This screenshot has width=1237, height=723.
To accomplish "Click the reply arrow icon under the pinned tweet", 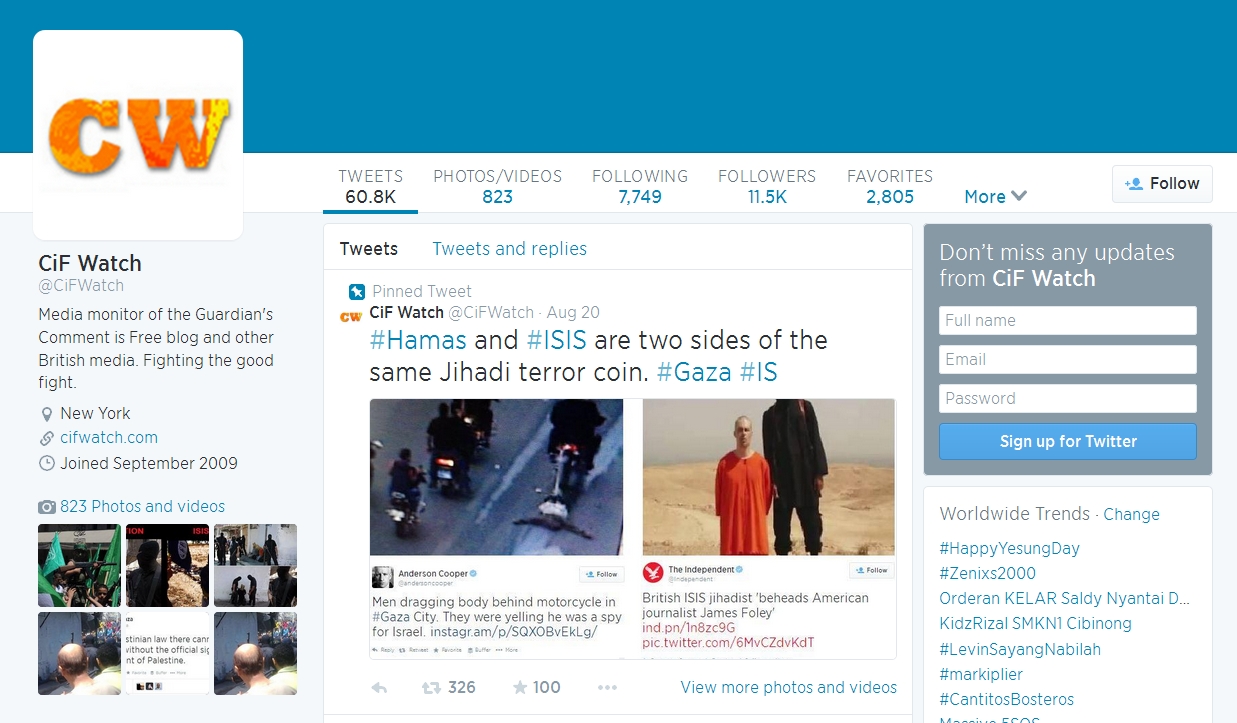I will (379, 688).
